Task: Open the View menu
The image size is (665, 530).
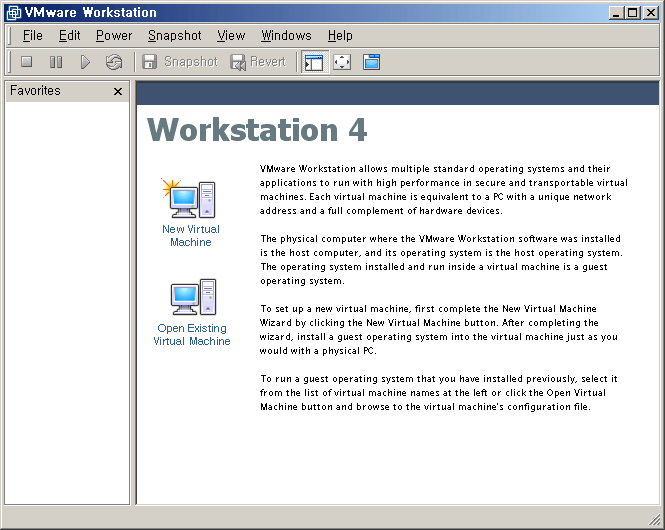Action: click(x=231, y=36)
